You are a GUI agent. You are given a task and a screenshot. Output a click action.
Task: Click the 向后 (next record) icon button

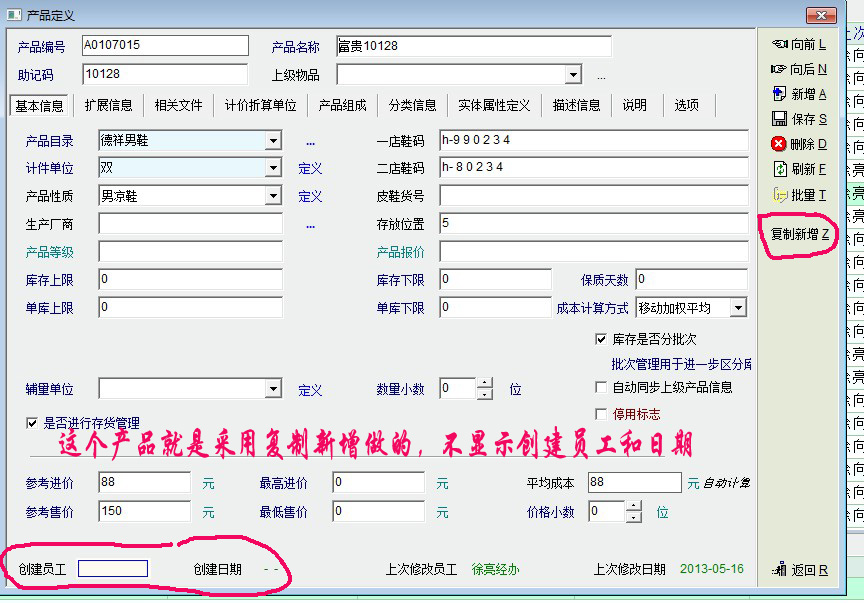point(799,70)
